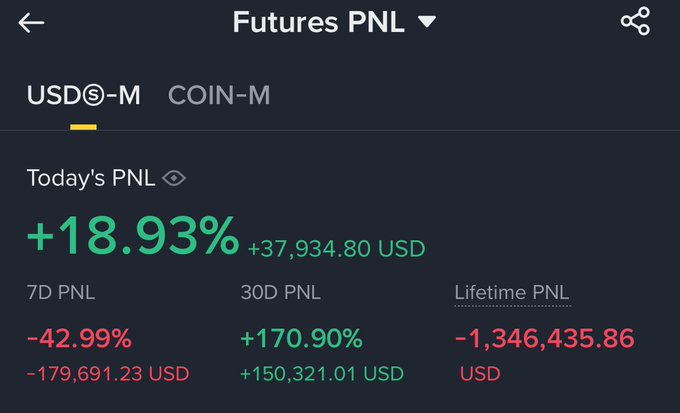This screenshot has width=680, height=413.
Task: Toggle the eye icon to hide PNL
Action: click(175, 178)
